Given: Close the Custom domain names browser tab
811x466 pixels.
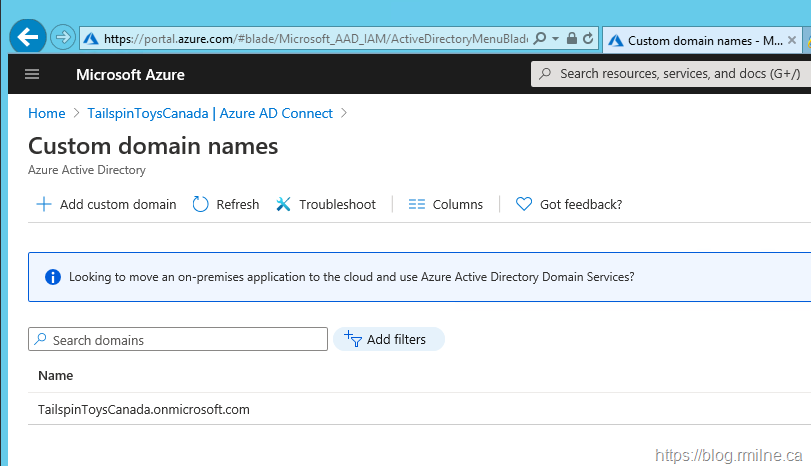Looking at the screenshot, I should click(793, 41).
